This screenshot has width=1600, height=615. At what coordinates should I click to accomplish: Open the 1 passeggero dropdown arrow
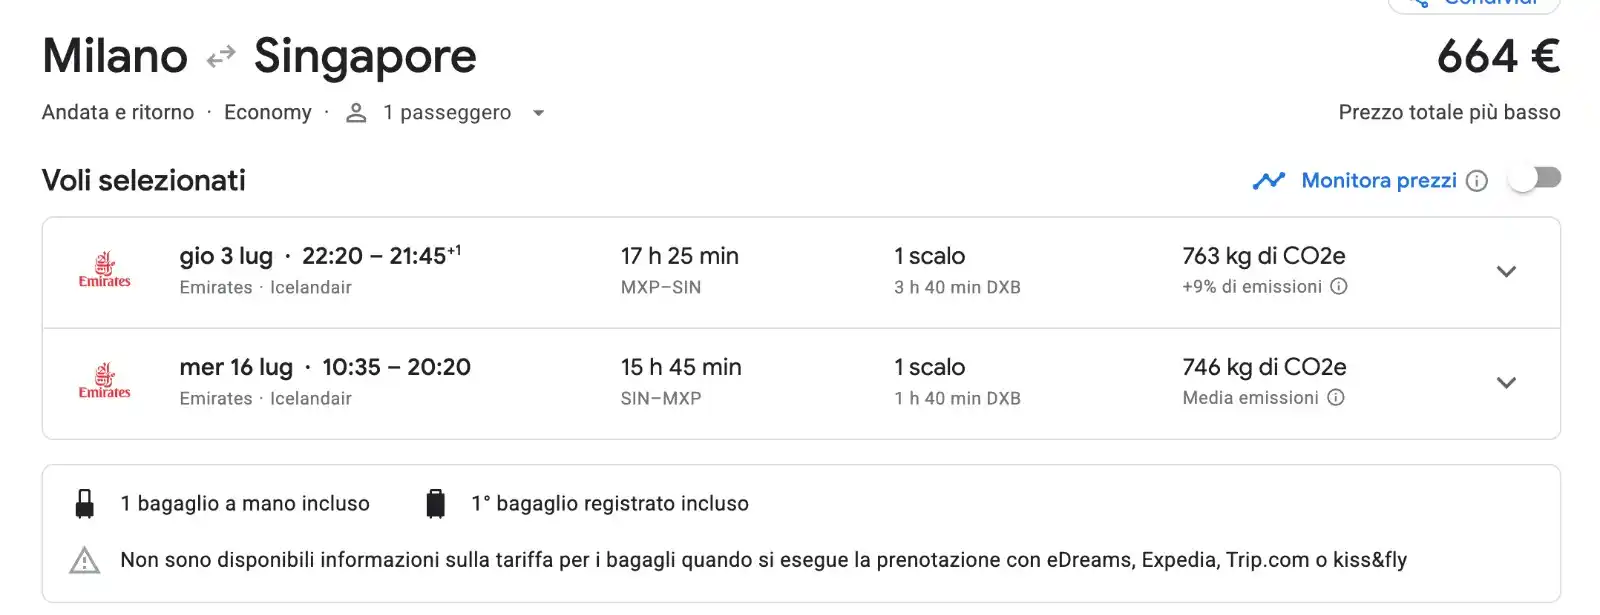pos(539,113)
